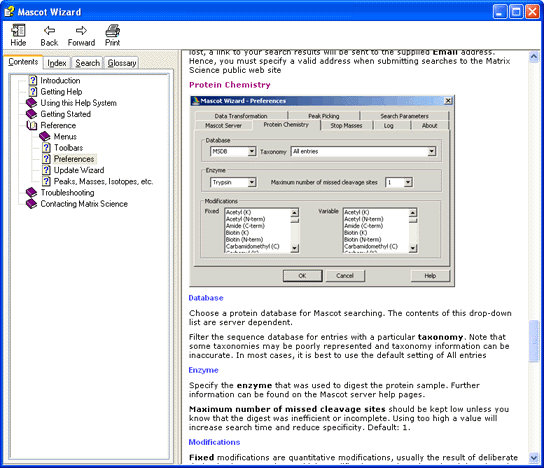Viewport: 544px width, 468px height.
Task: Click the Enzyme heading link
Action: [204, 370]
